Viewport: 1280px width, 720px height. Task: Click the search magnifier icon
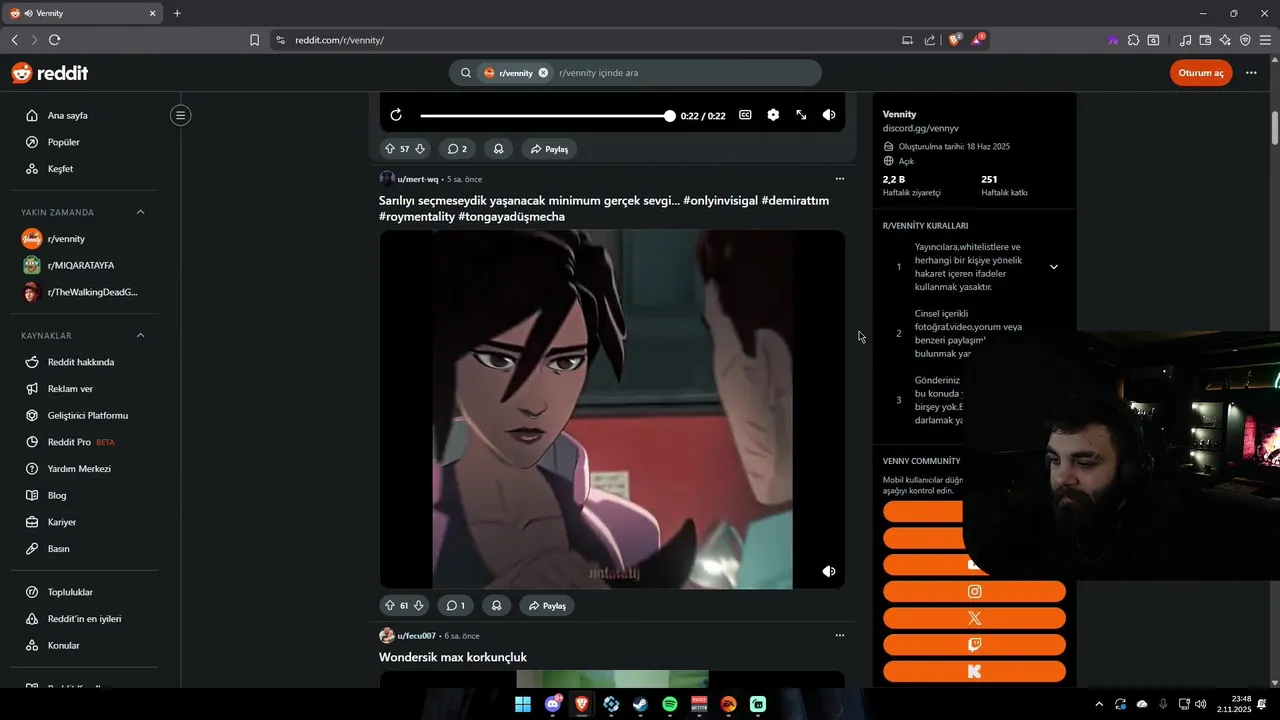coord(466,73)
